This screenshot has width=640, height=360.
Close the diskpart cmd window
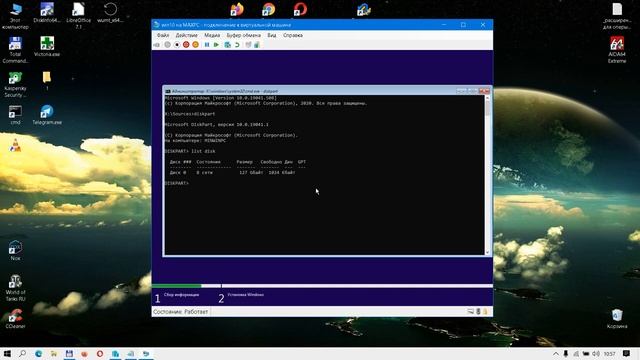click(484, 91)
